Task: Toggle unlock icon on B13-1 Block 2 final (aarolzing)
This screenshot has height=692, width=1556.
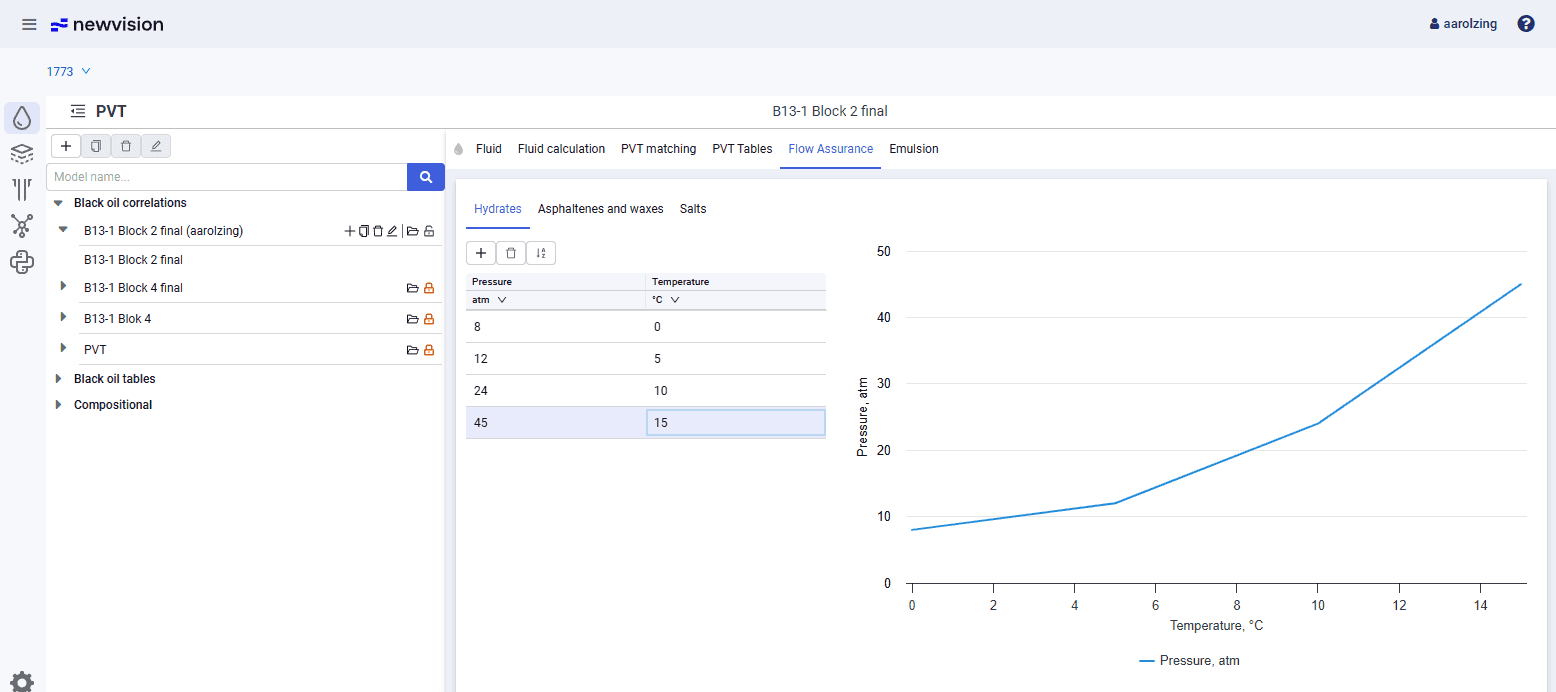Action: coord(429,231)
